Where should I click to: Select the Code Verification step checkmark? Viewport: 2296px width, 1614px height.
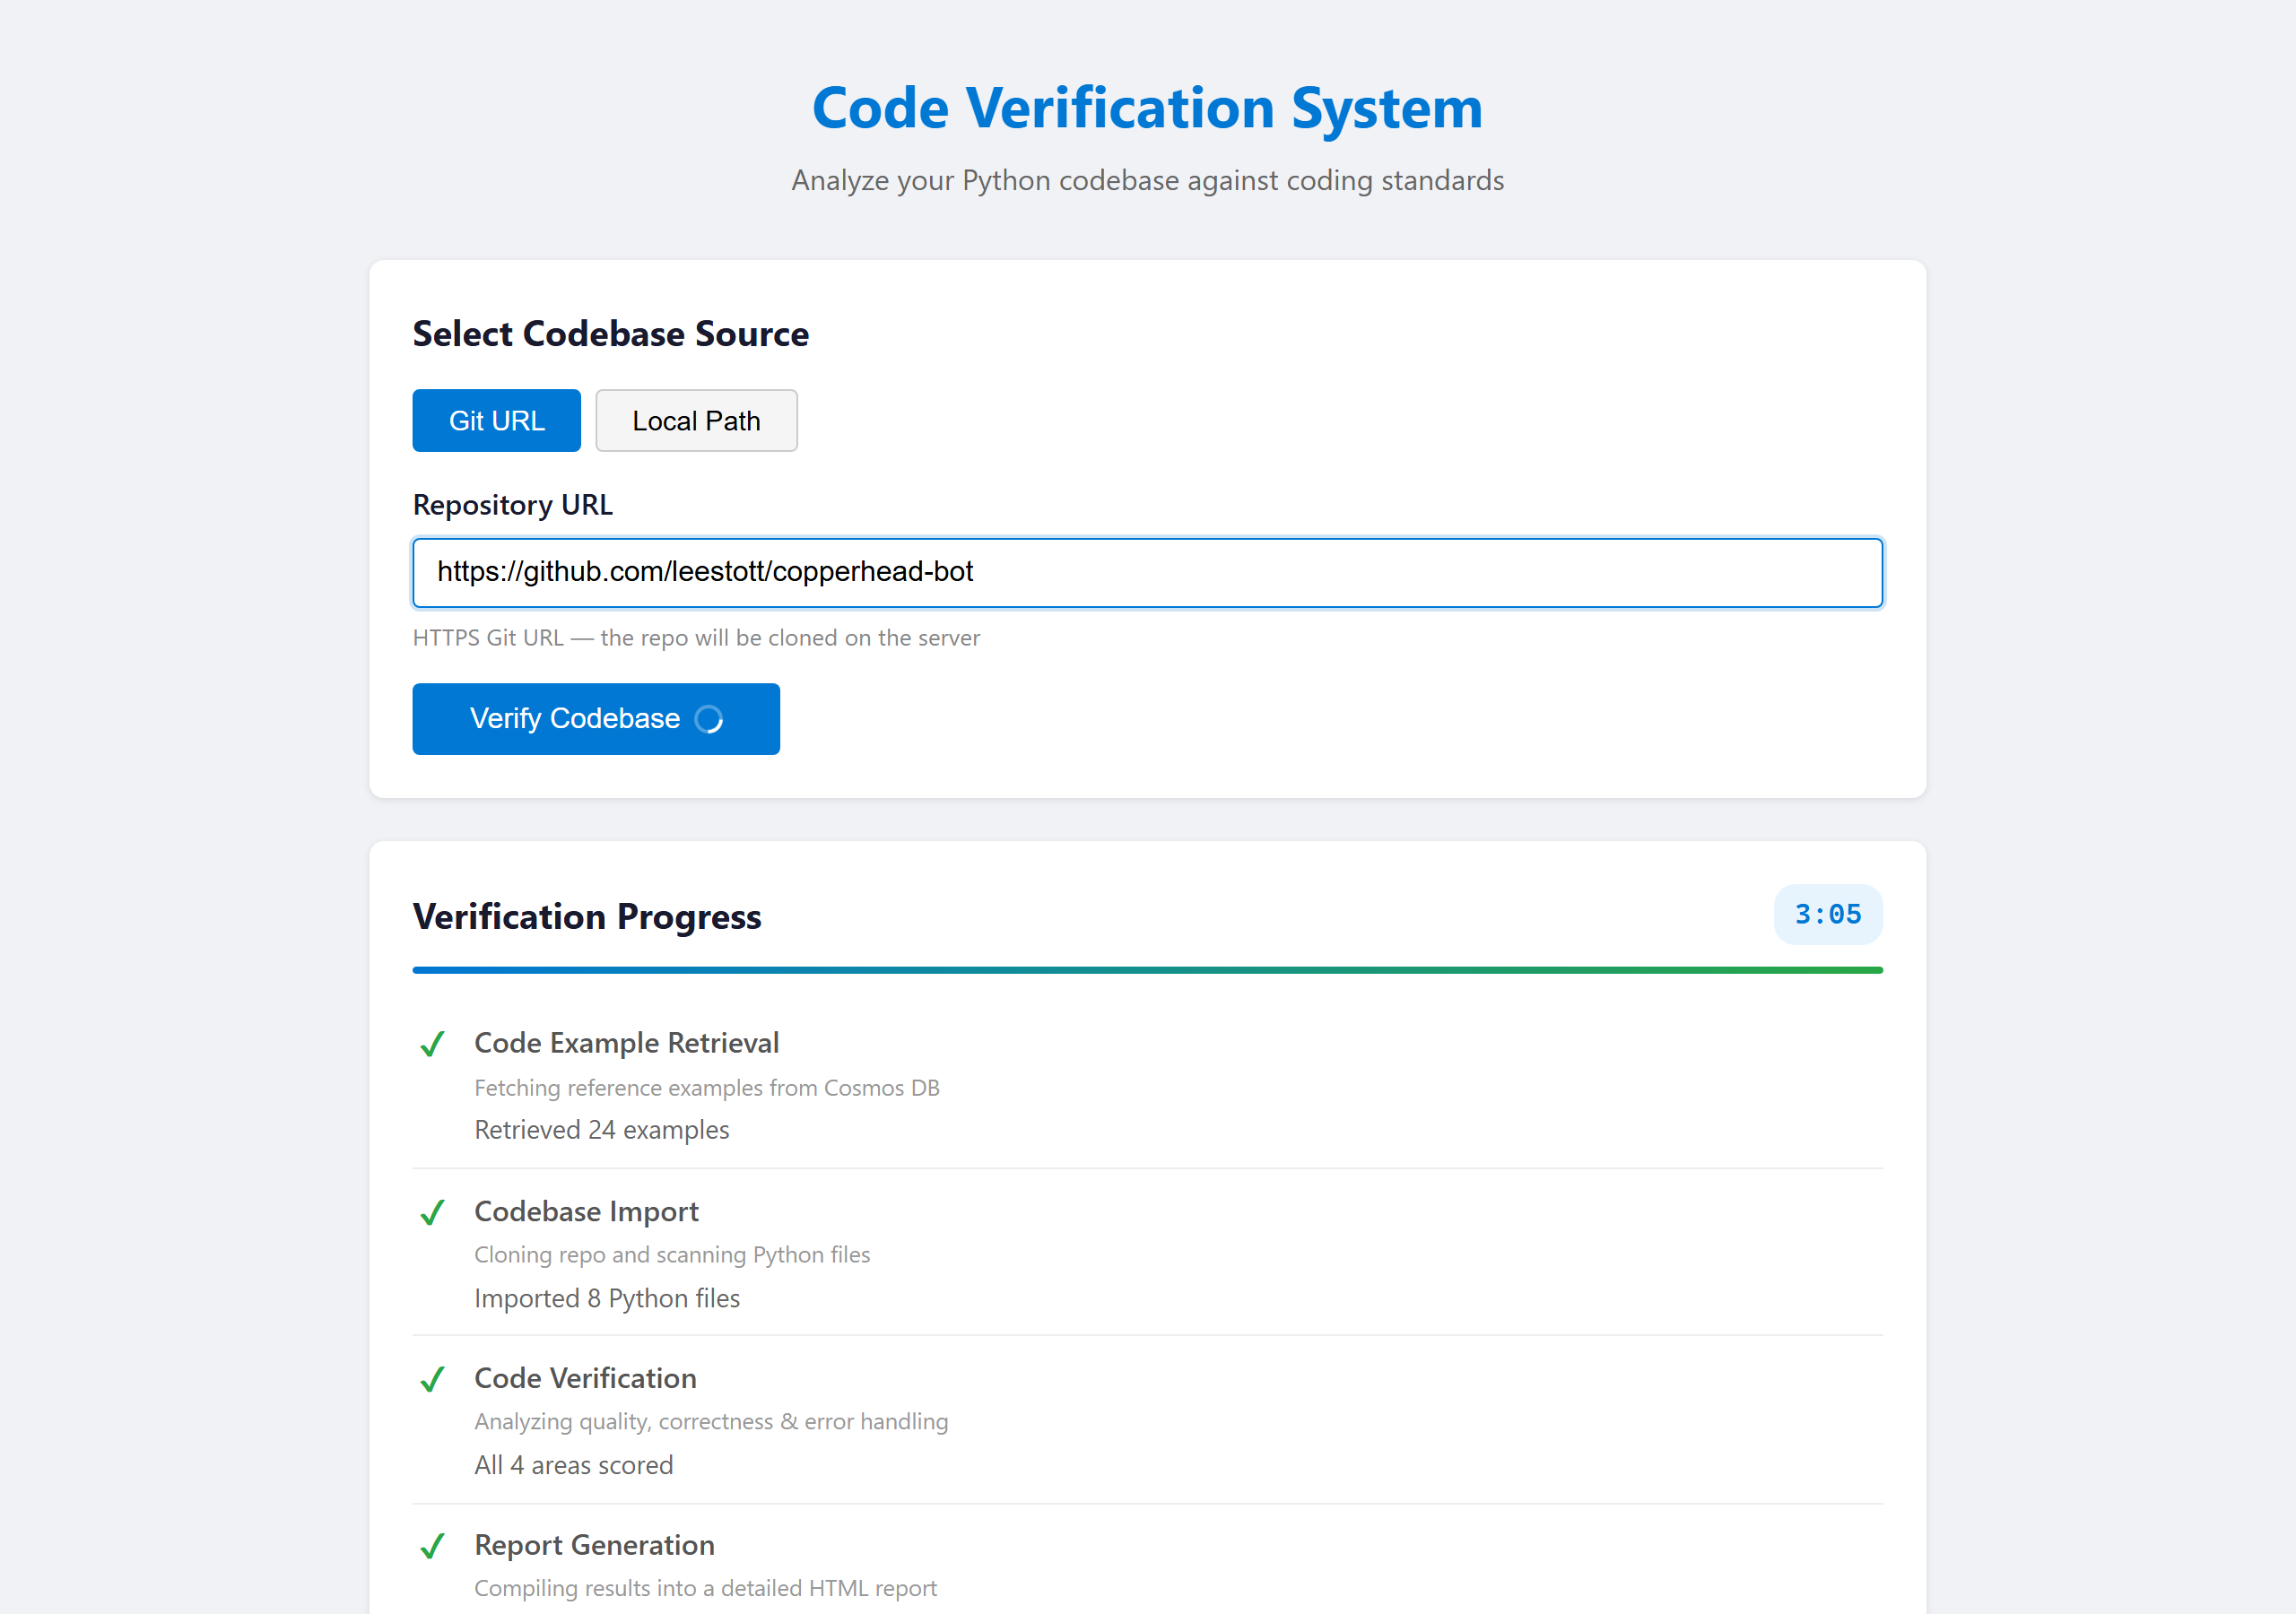click(x=433, y=1379)
